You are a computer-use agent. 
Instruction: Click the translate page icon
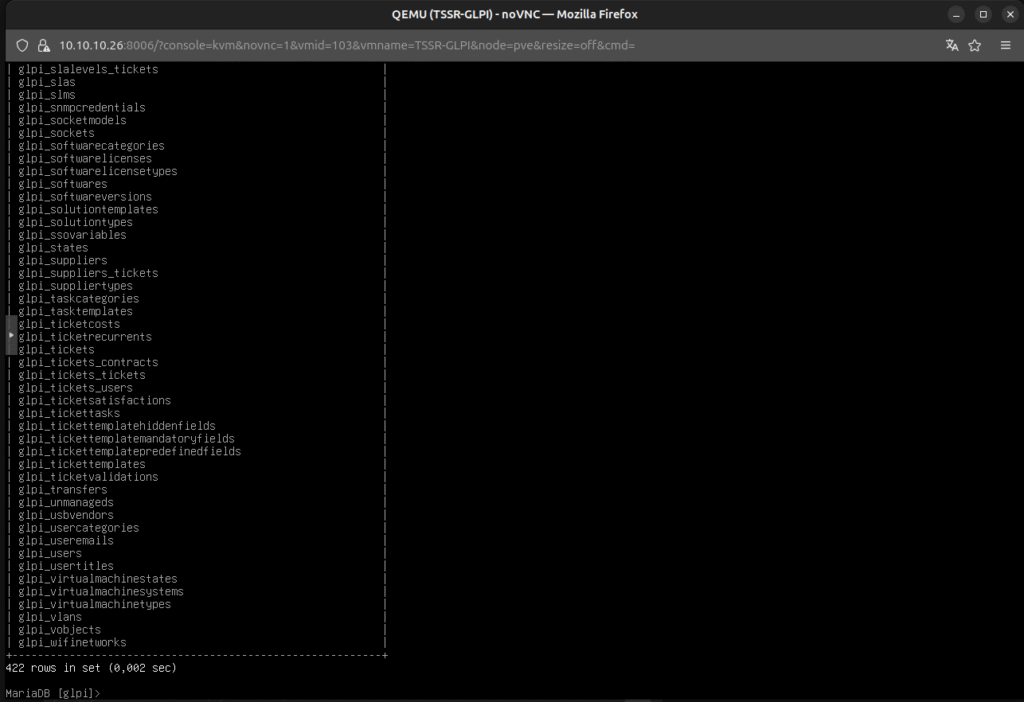pyautogui.click(x=952, y=46)
